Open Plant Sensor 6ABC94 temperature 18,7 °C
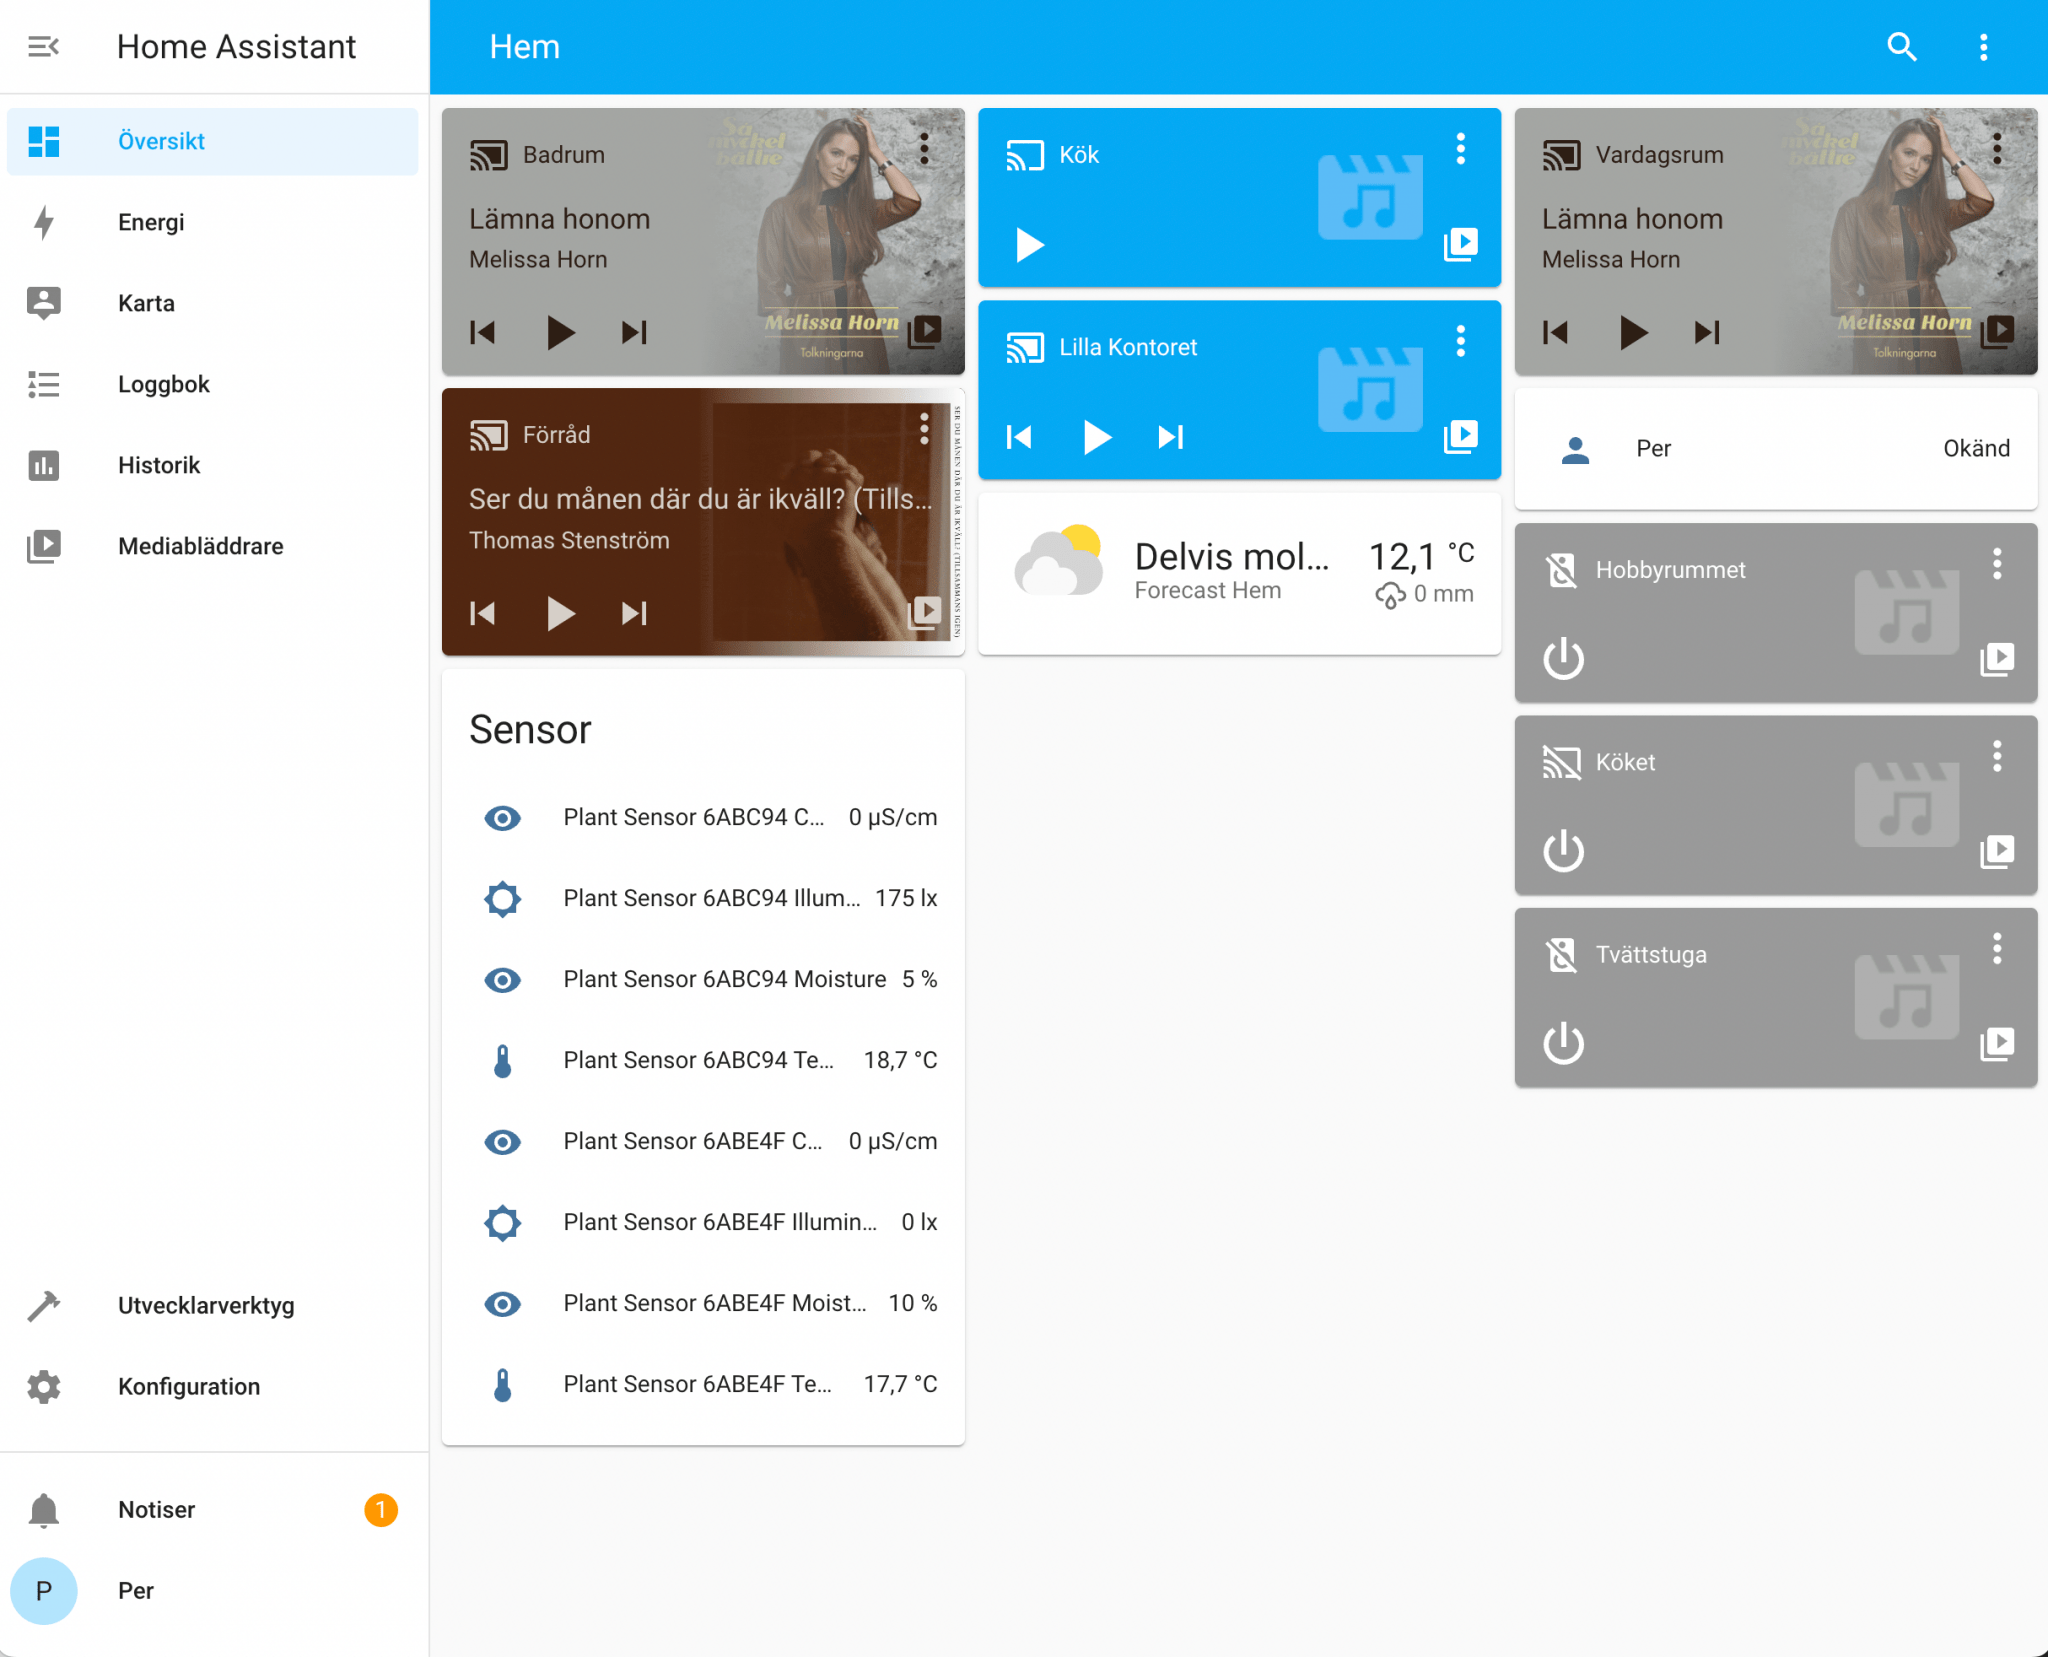Image resolution: width=2048 pixels, height=1657 pixels. coord(703,1060)
